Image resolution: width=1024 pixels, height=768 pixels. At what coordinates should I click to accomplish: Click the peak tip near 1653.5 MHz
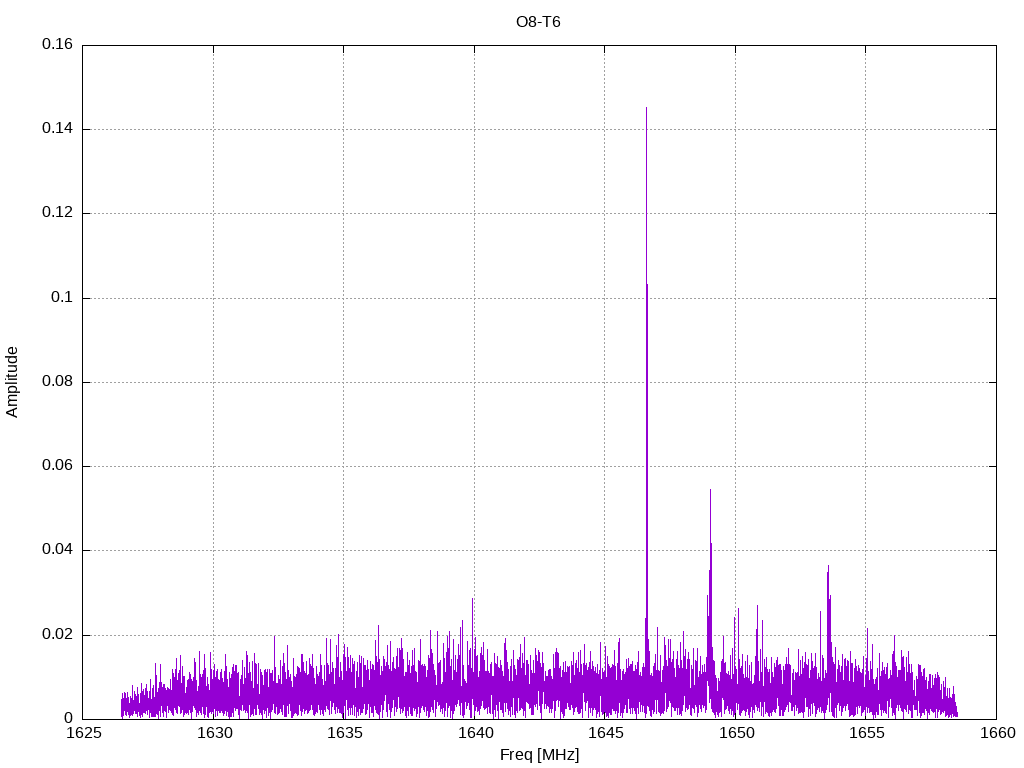828,566
